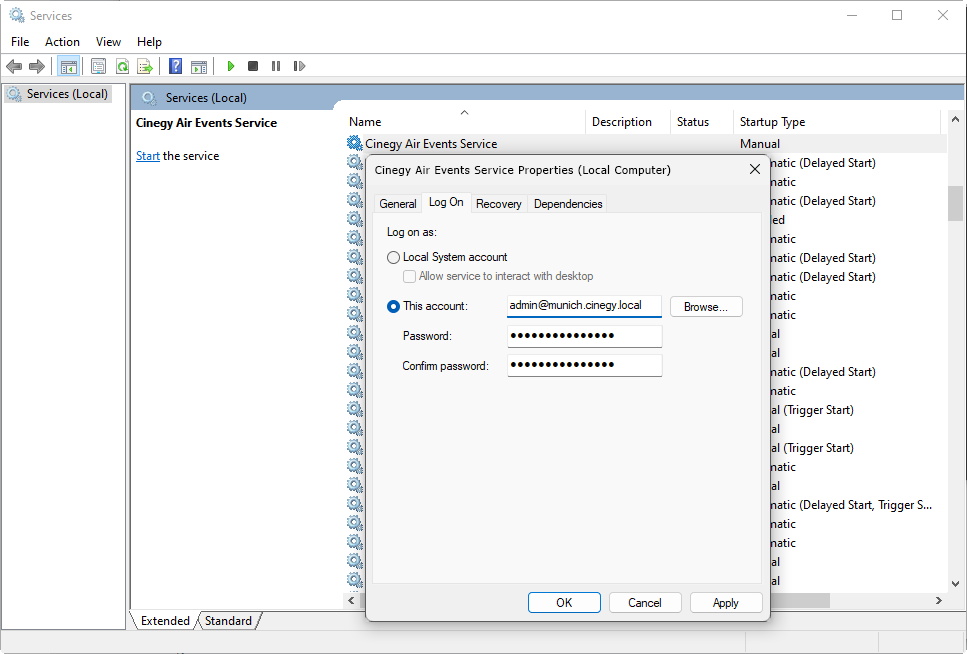Click the Refresh toolbar icon
The height and width of the screenshot is (654, 967).
pos(122,66)
